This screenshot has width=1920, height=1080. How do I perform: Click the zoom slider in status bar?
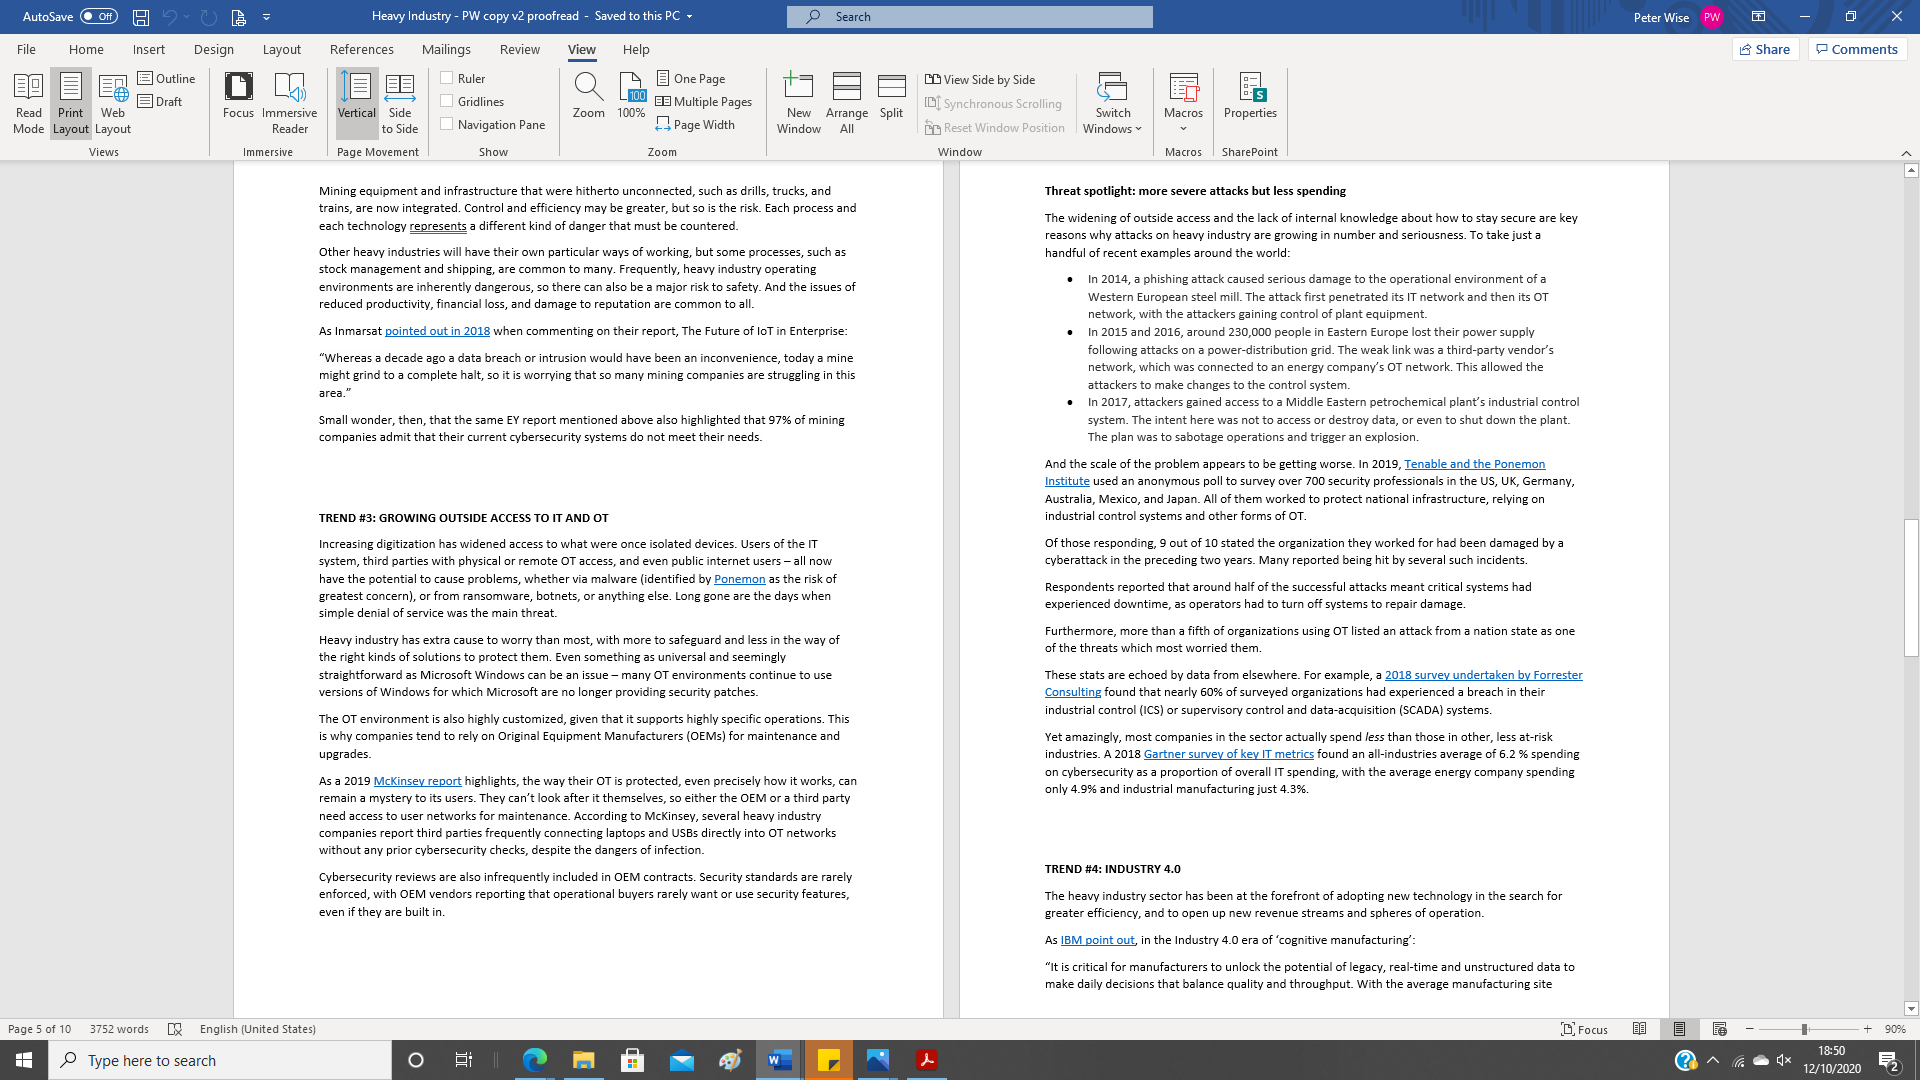1804,1029
